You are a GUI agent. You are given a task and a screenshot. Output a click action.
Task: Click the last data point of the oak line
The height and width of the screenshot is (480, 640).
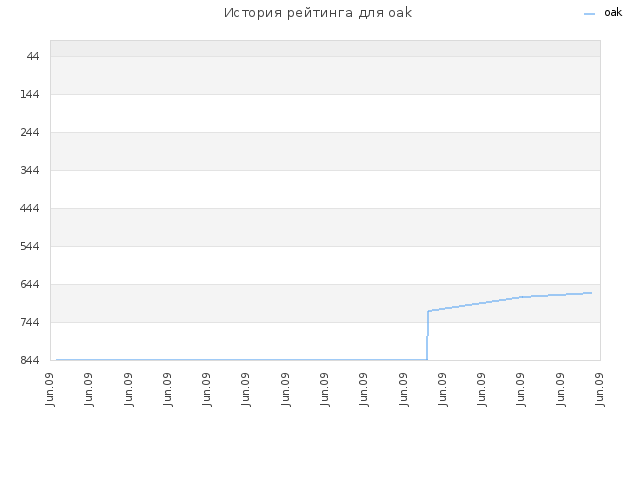click(591, 293)
